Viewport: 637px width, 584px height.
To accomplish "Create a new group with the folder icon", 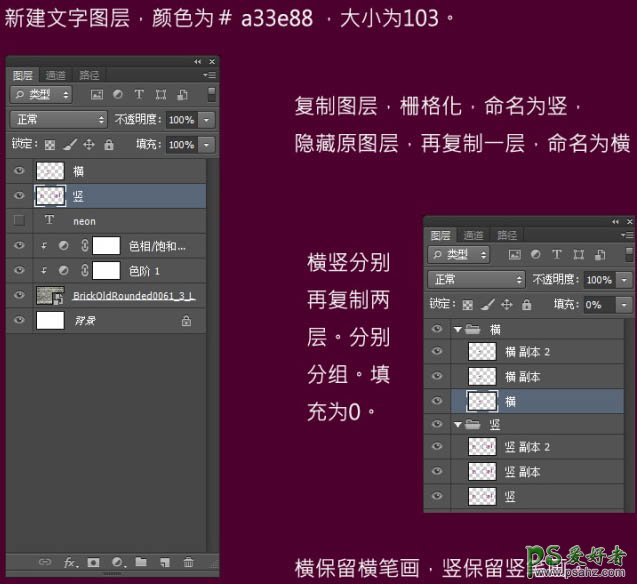I will pyautogui.click(x=141, y=562).
